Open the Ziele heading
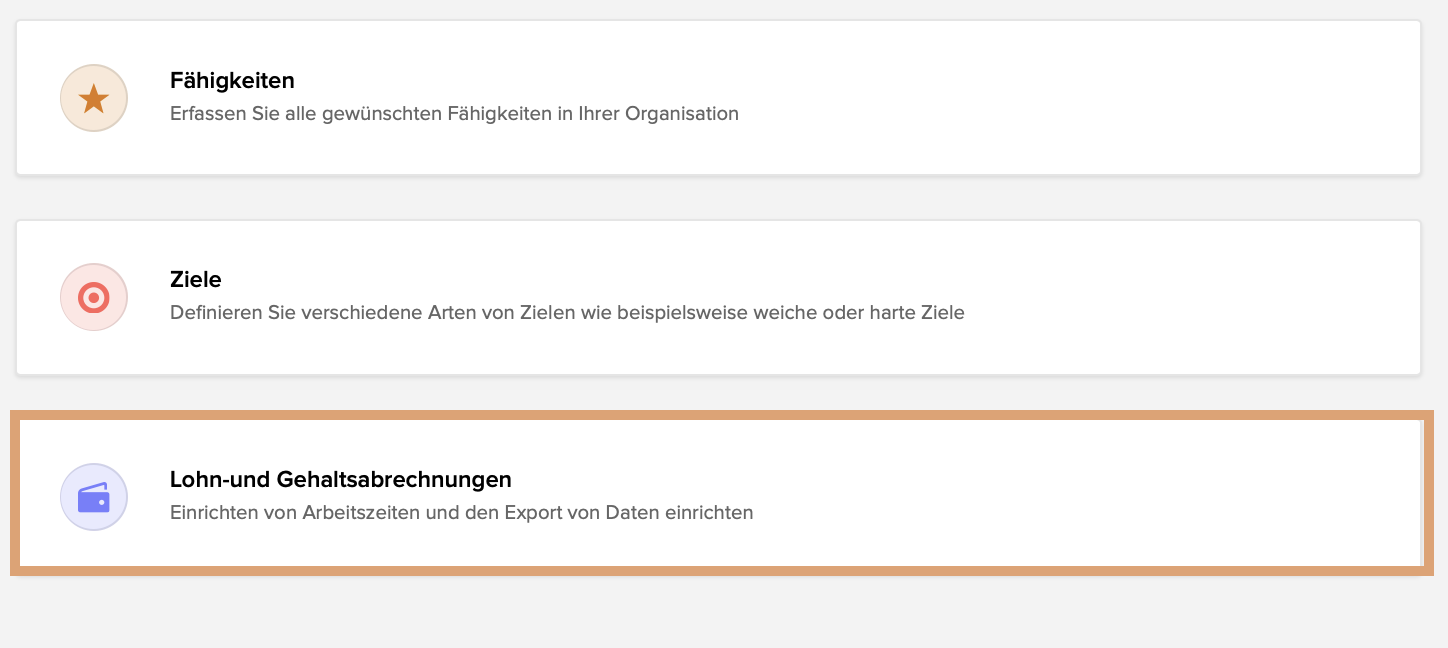Viewport: 1448px width, 648px height. (195, 279)
